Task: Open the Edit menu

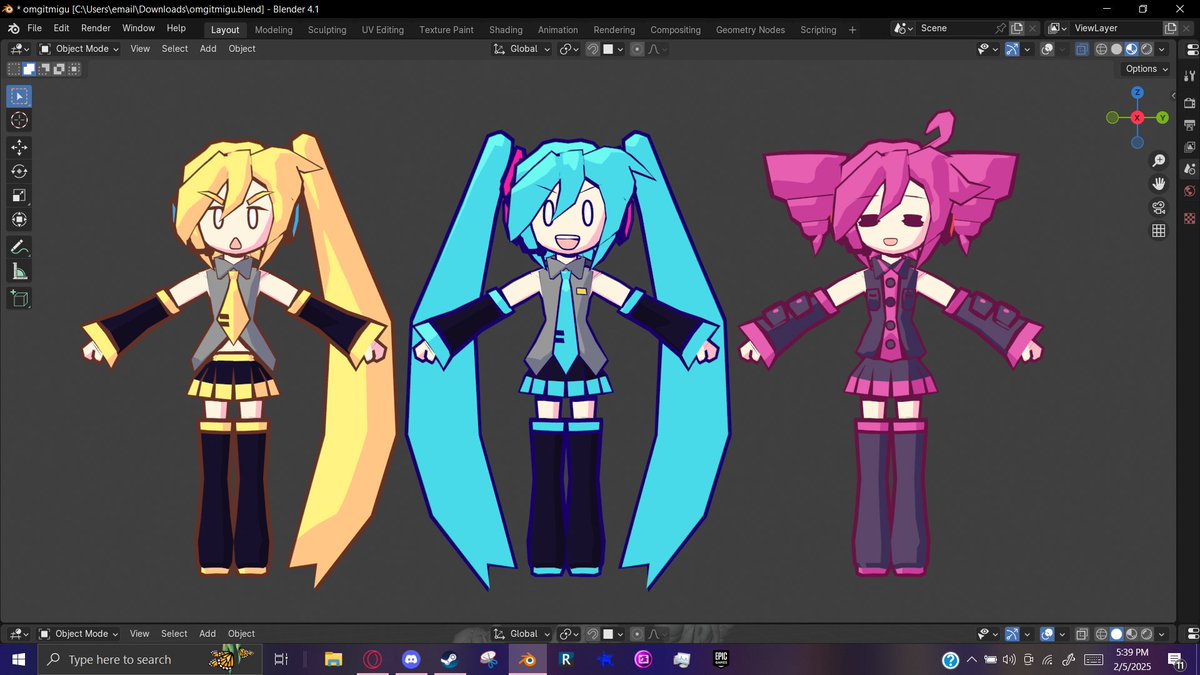Action: pyautogui.click(x=62, y=28)
